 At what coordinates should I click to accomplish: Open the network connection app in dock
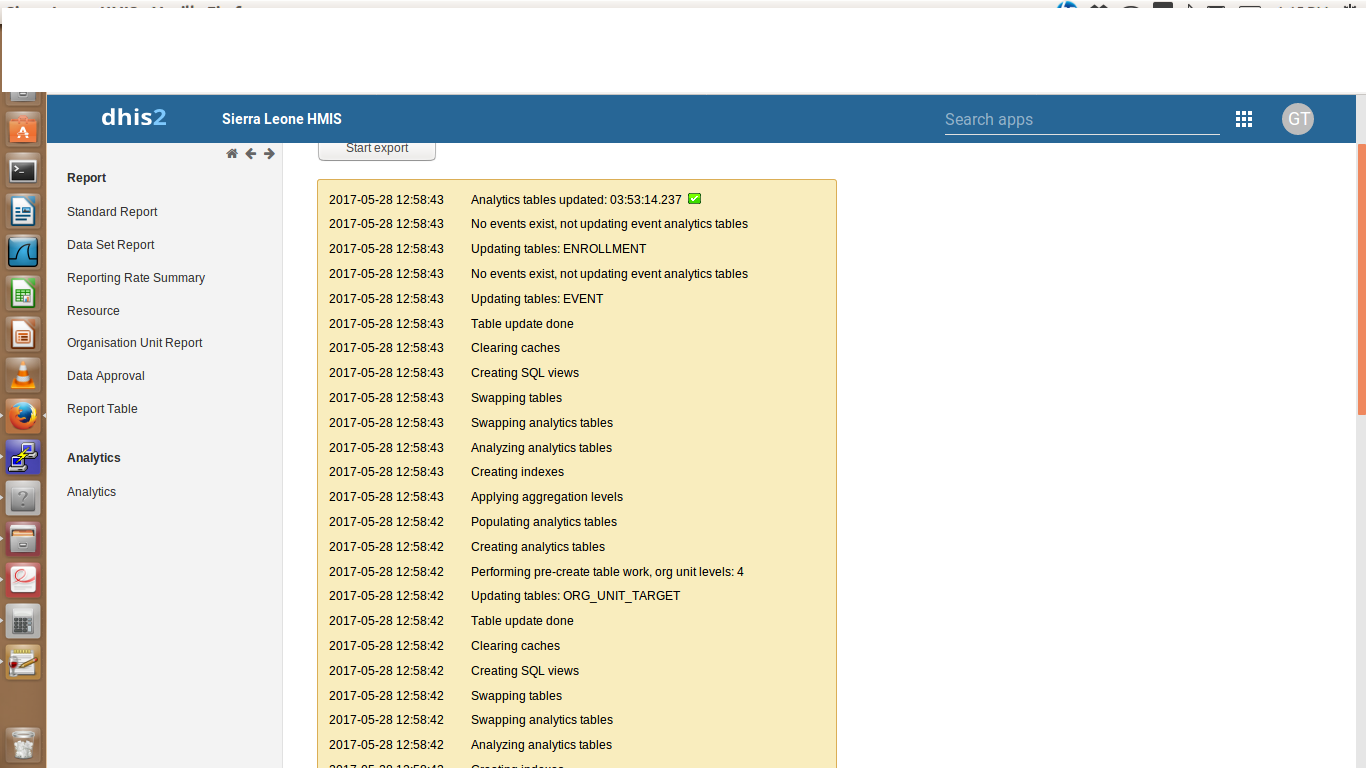point(23,457)
